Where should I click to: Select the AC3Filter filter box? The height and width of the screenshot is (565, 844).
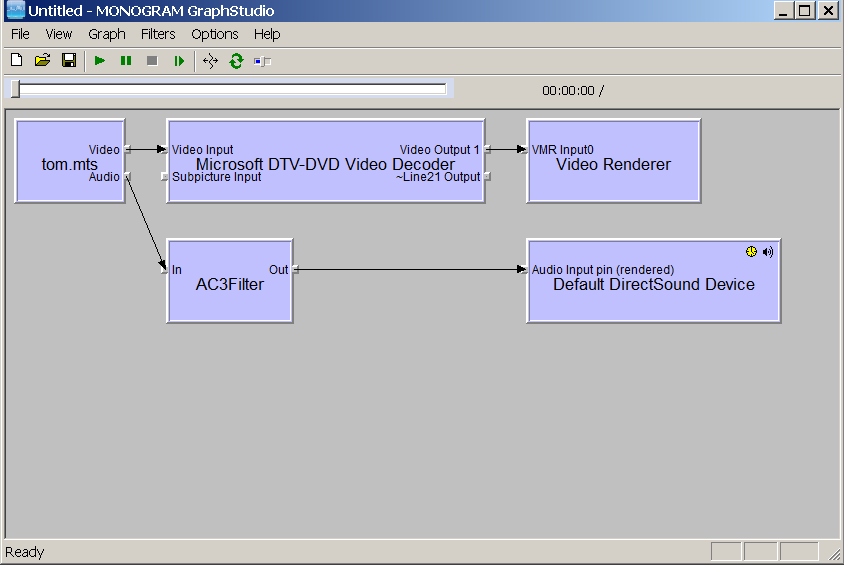pos(230,281)
